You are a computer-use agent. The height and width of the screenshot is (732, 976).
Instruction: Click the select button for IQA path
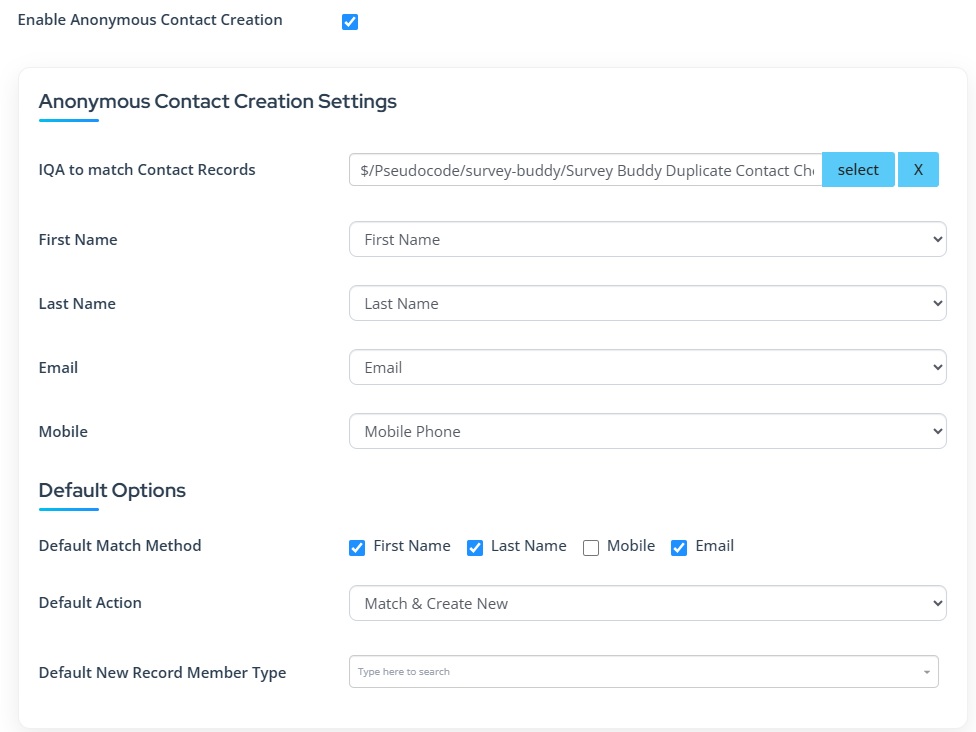pyautogui.click(x=858, y=169)
